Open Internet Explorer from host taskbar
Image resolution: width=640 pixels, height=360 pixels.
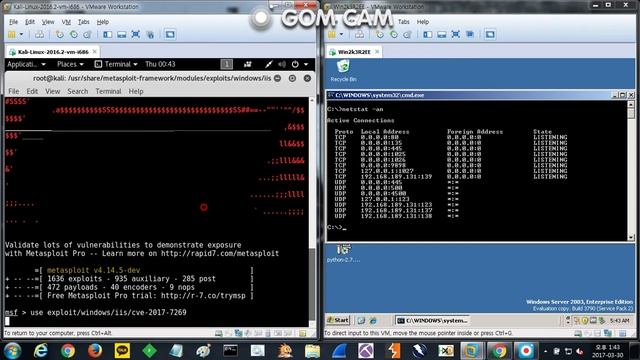(x=40, y=351)
